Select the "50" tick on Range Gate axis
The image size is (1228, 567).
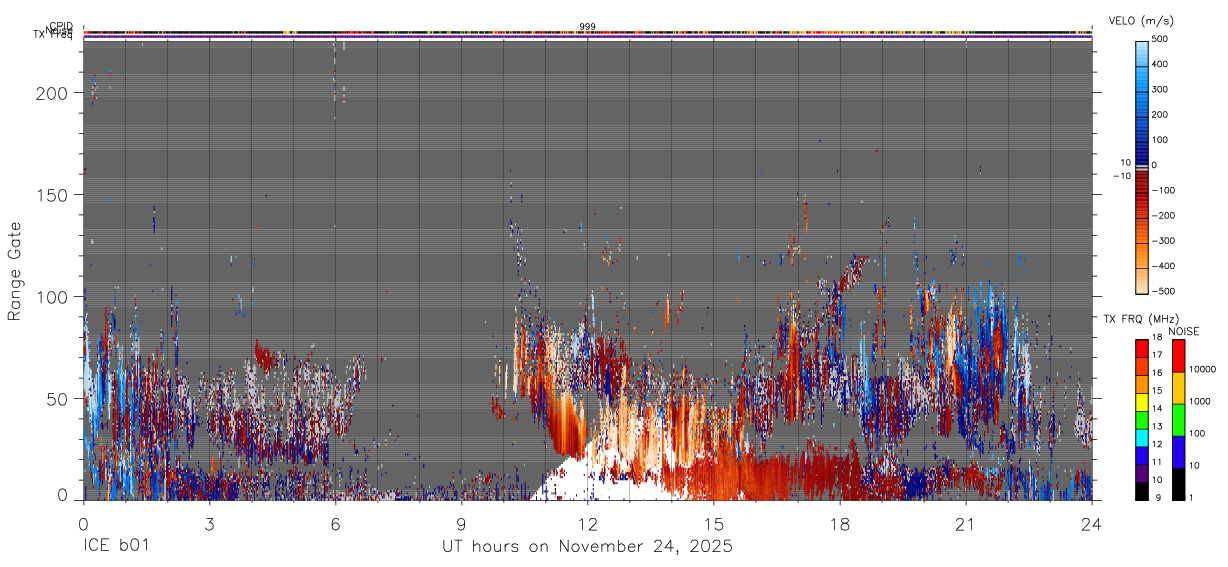point(59,398)
